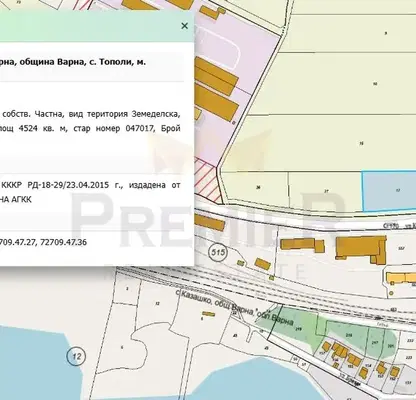Close the parcel info popup
Viewport: 416px width, 400px height.
click(x=184, y=26)
